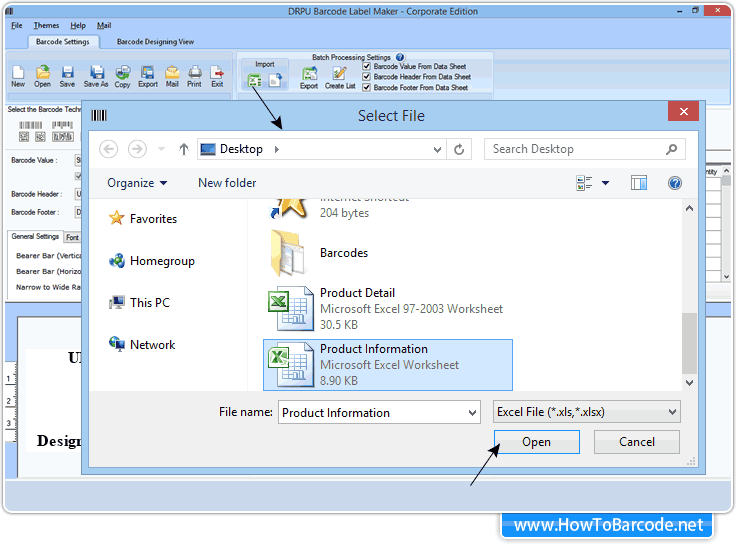This screenshot has width=736, height=545.
Task: Close the Select File dialog
Action: [684, 111]
